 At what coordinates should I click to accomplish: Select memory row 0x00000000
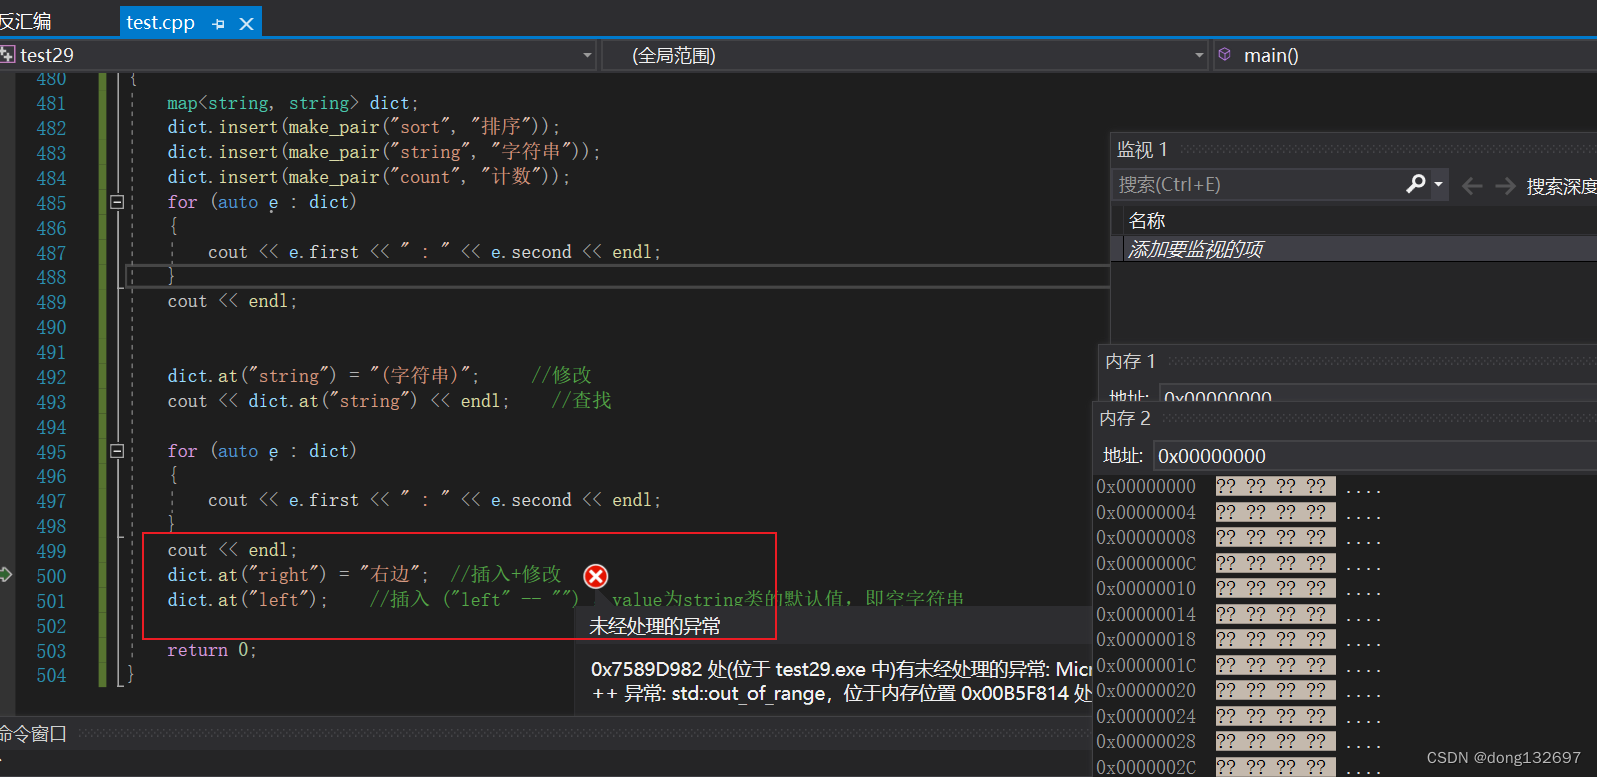(x=1240, y=487)
